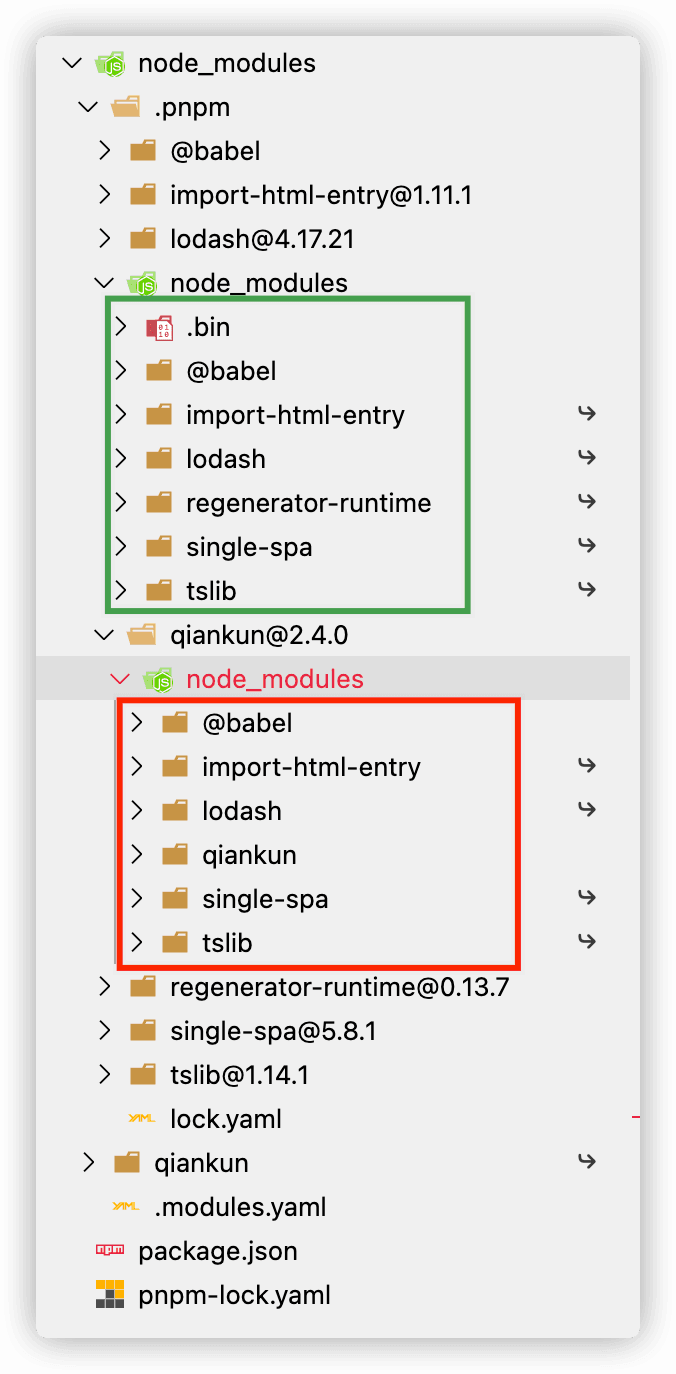
Task: Select the red highlighted node_modules row
Action: [x=275, y=679]
